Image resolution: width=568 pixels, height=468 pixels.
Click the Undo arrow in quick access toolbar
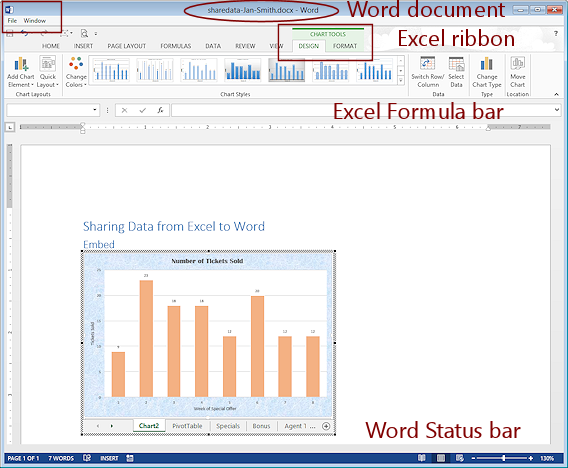click(25, 33)
